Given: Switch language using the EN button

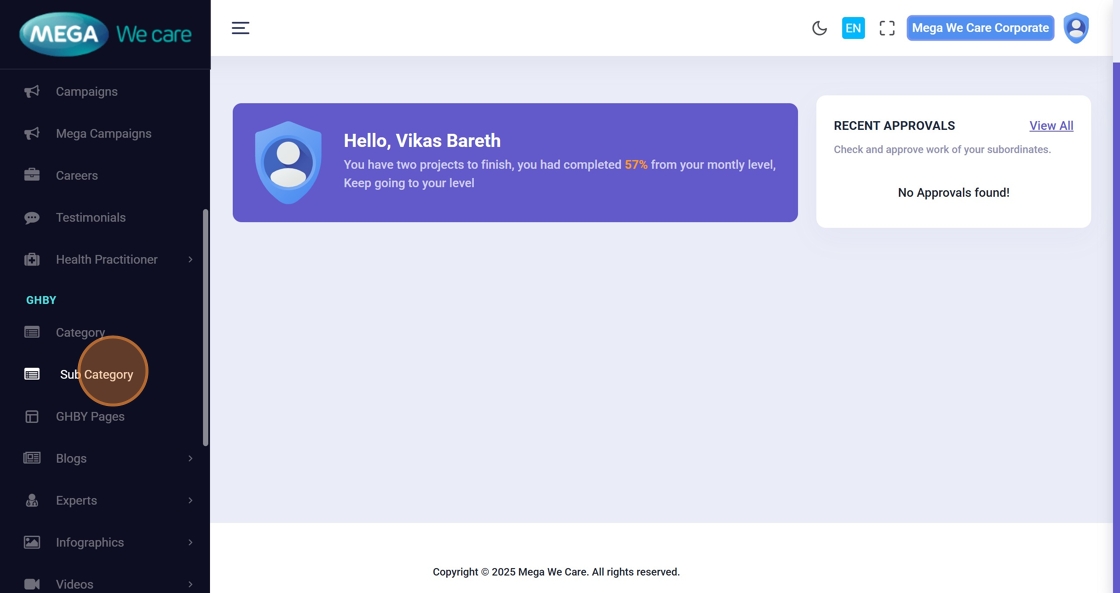Looking at the screenshot, I should pyautogui.click(x=853, y=28).
